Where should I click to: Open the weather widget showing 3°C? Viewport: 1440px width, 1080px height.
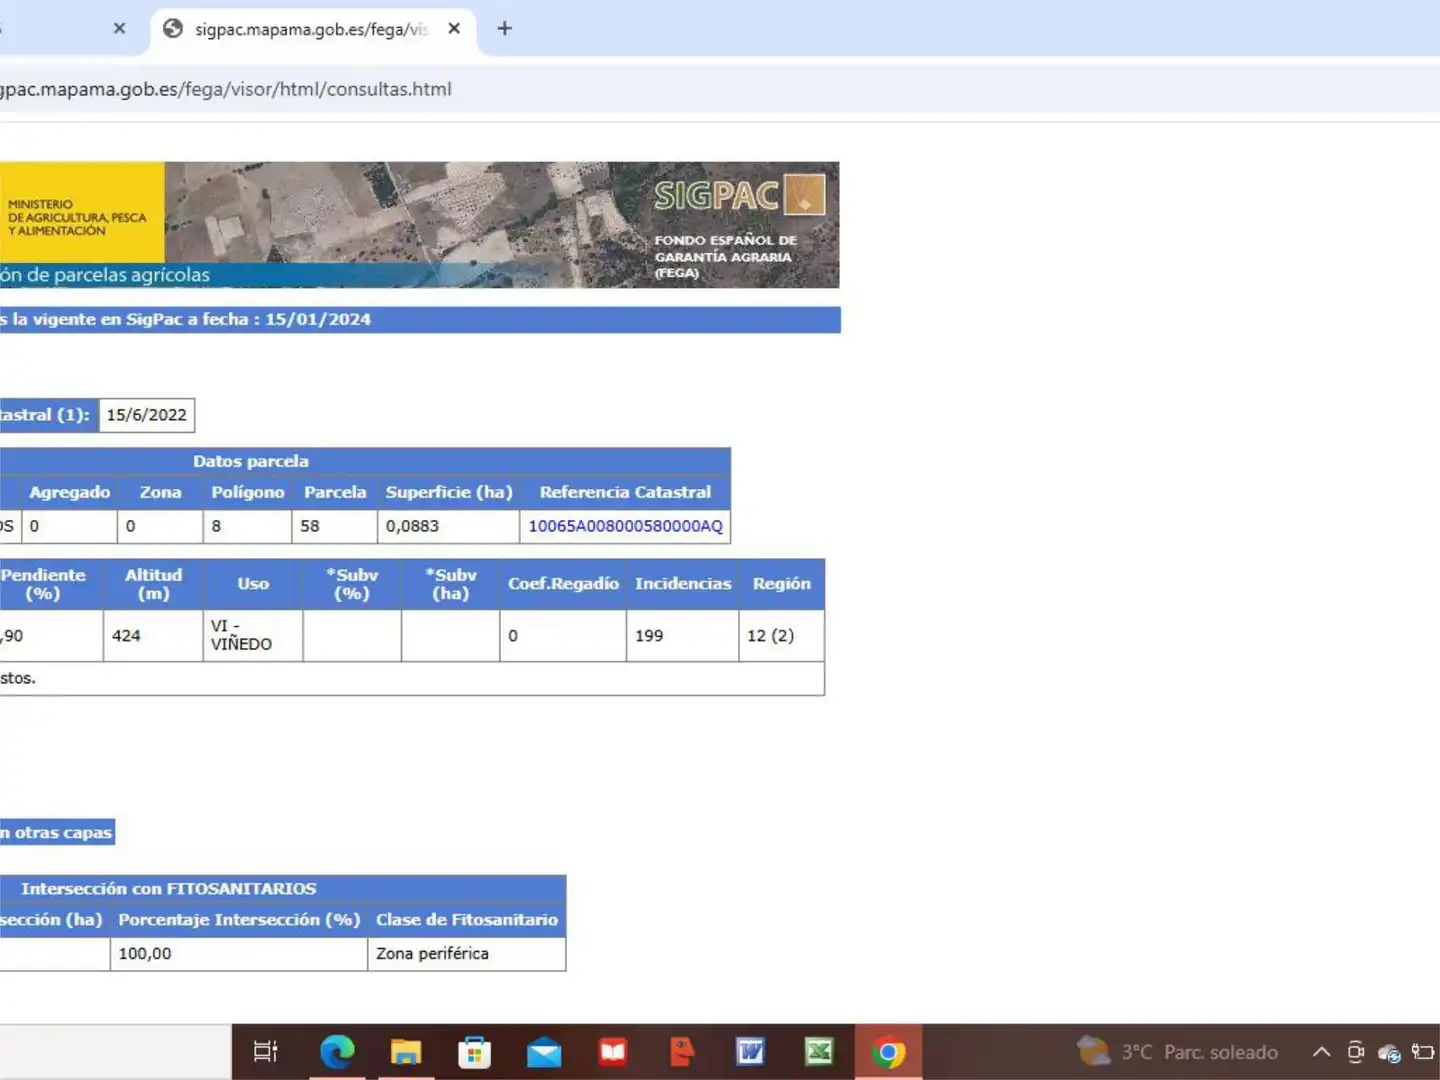pyautogui.click(x=1178, y=1052)
